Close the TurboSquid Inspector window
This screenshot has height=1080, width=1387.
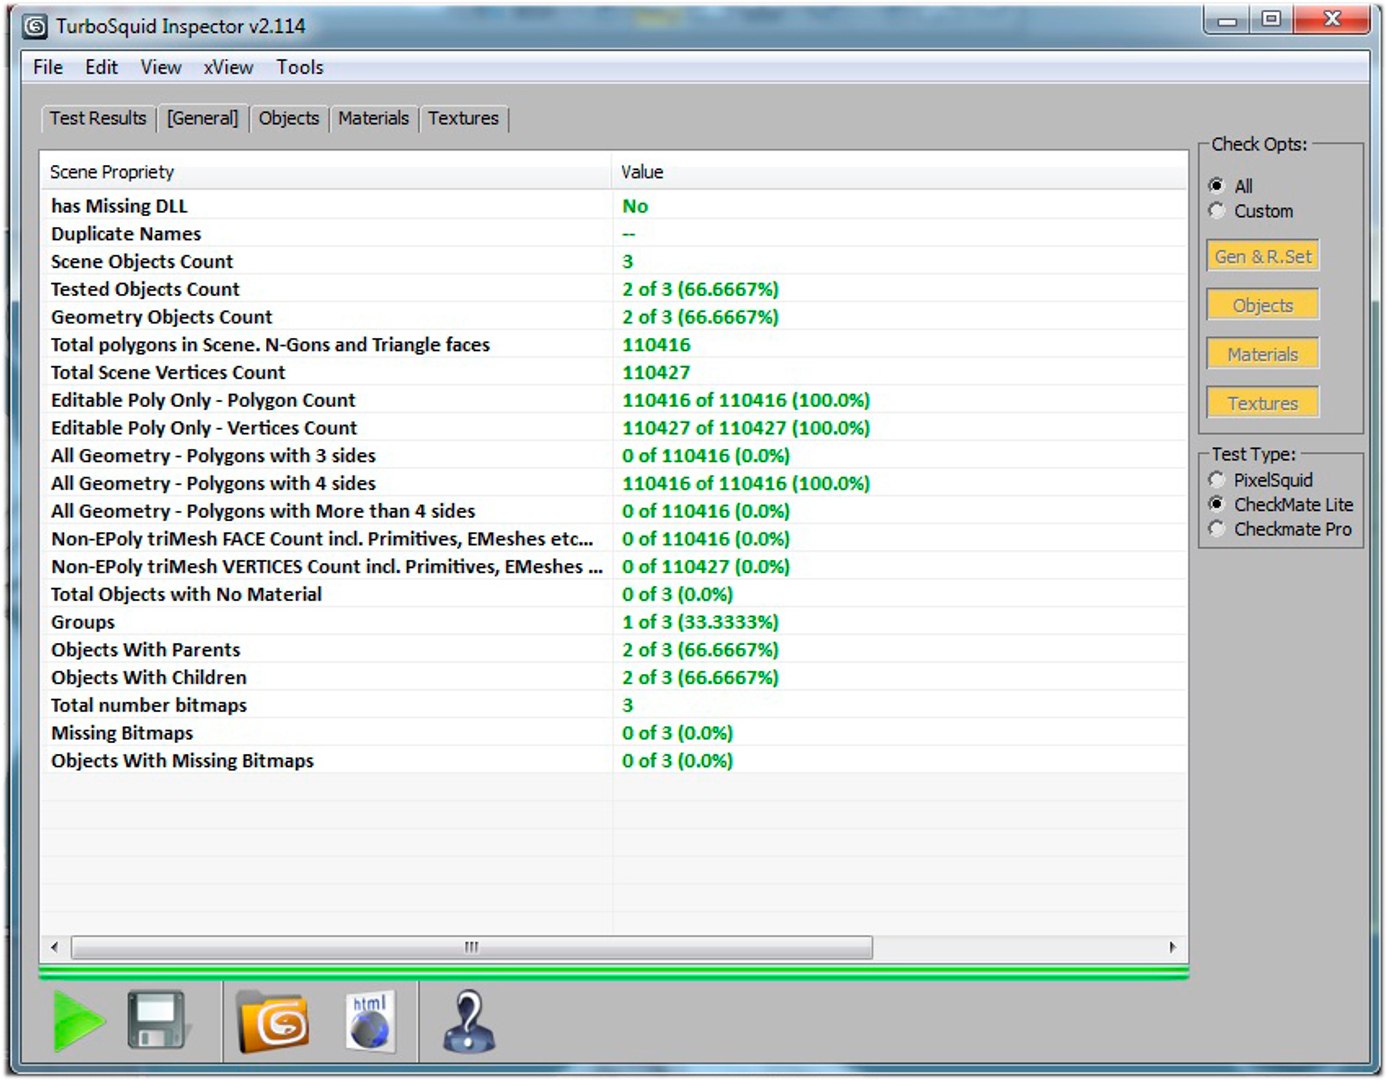click(x=1332, y=19)
